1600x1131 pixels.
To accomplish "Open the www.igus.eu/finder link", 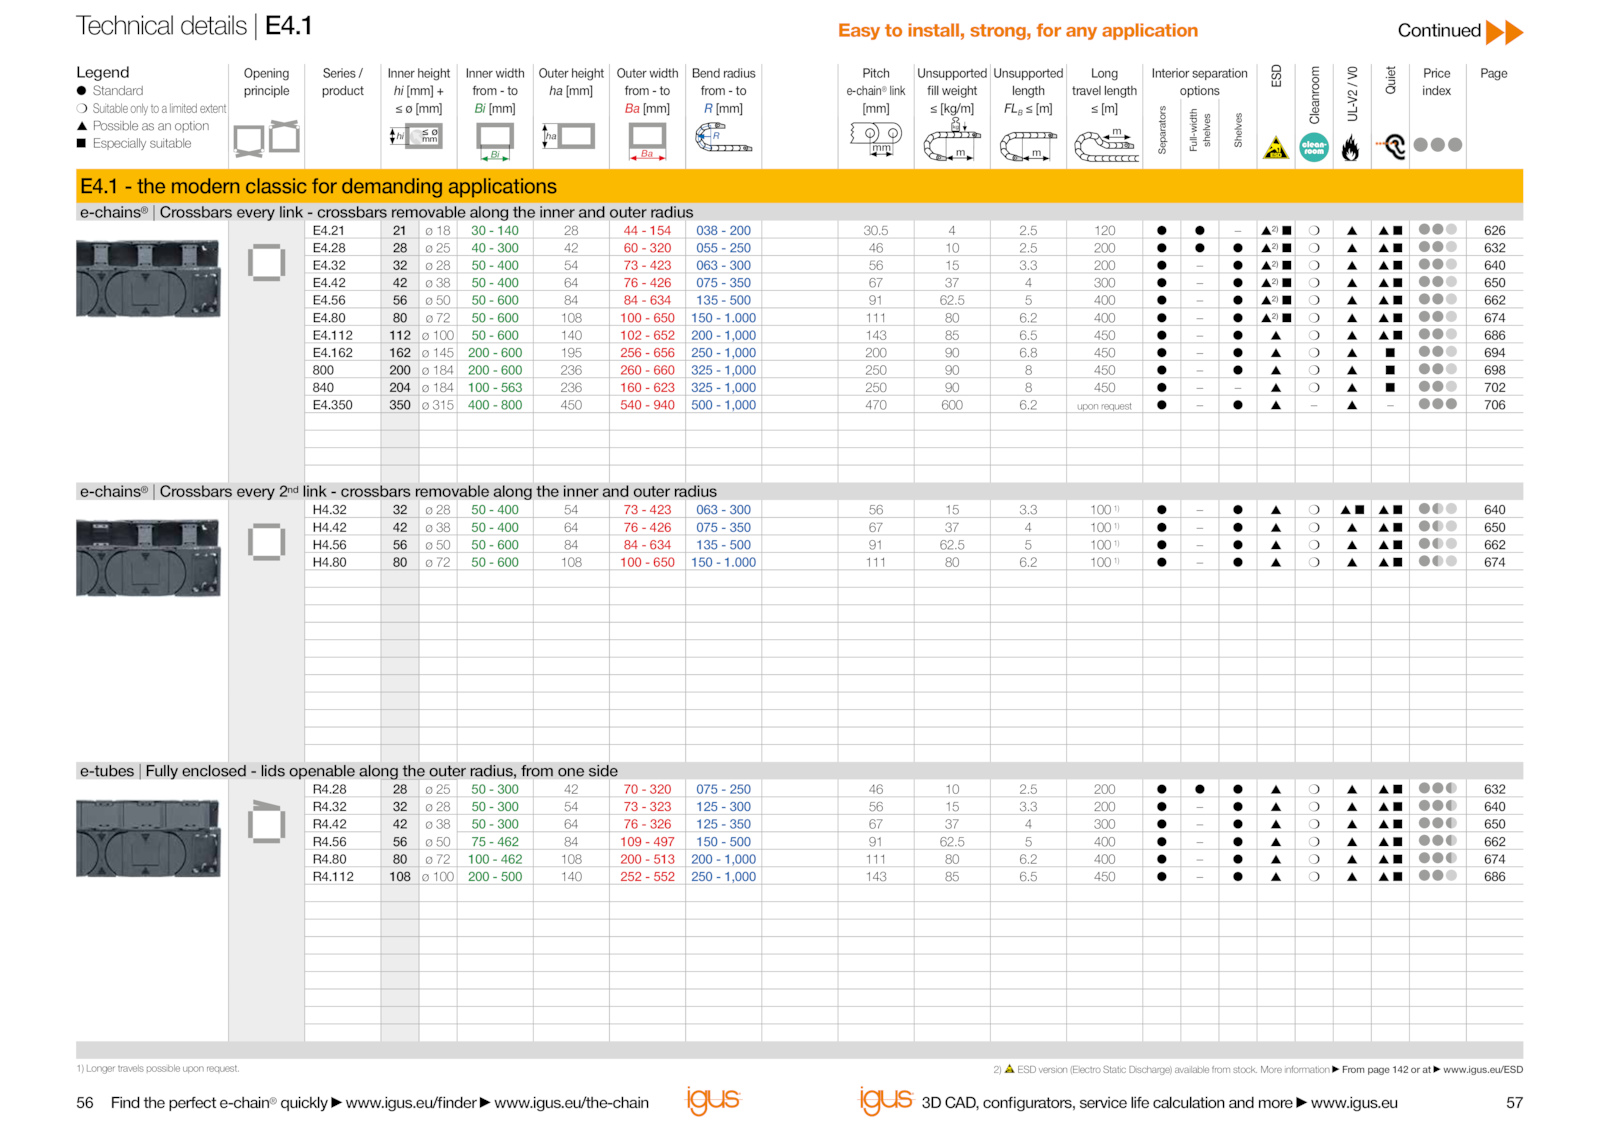I will tap(411, 1102).
